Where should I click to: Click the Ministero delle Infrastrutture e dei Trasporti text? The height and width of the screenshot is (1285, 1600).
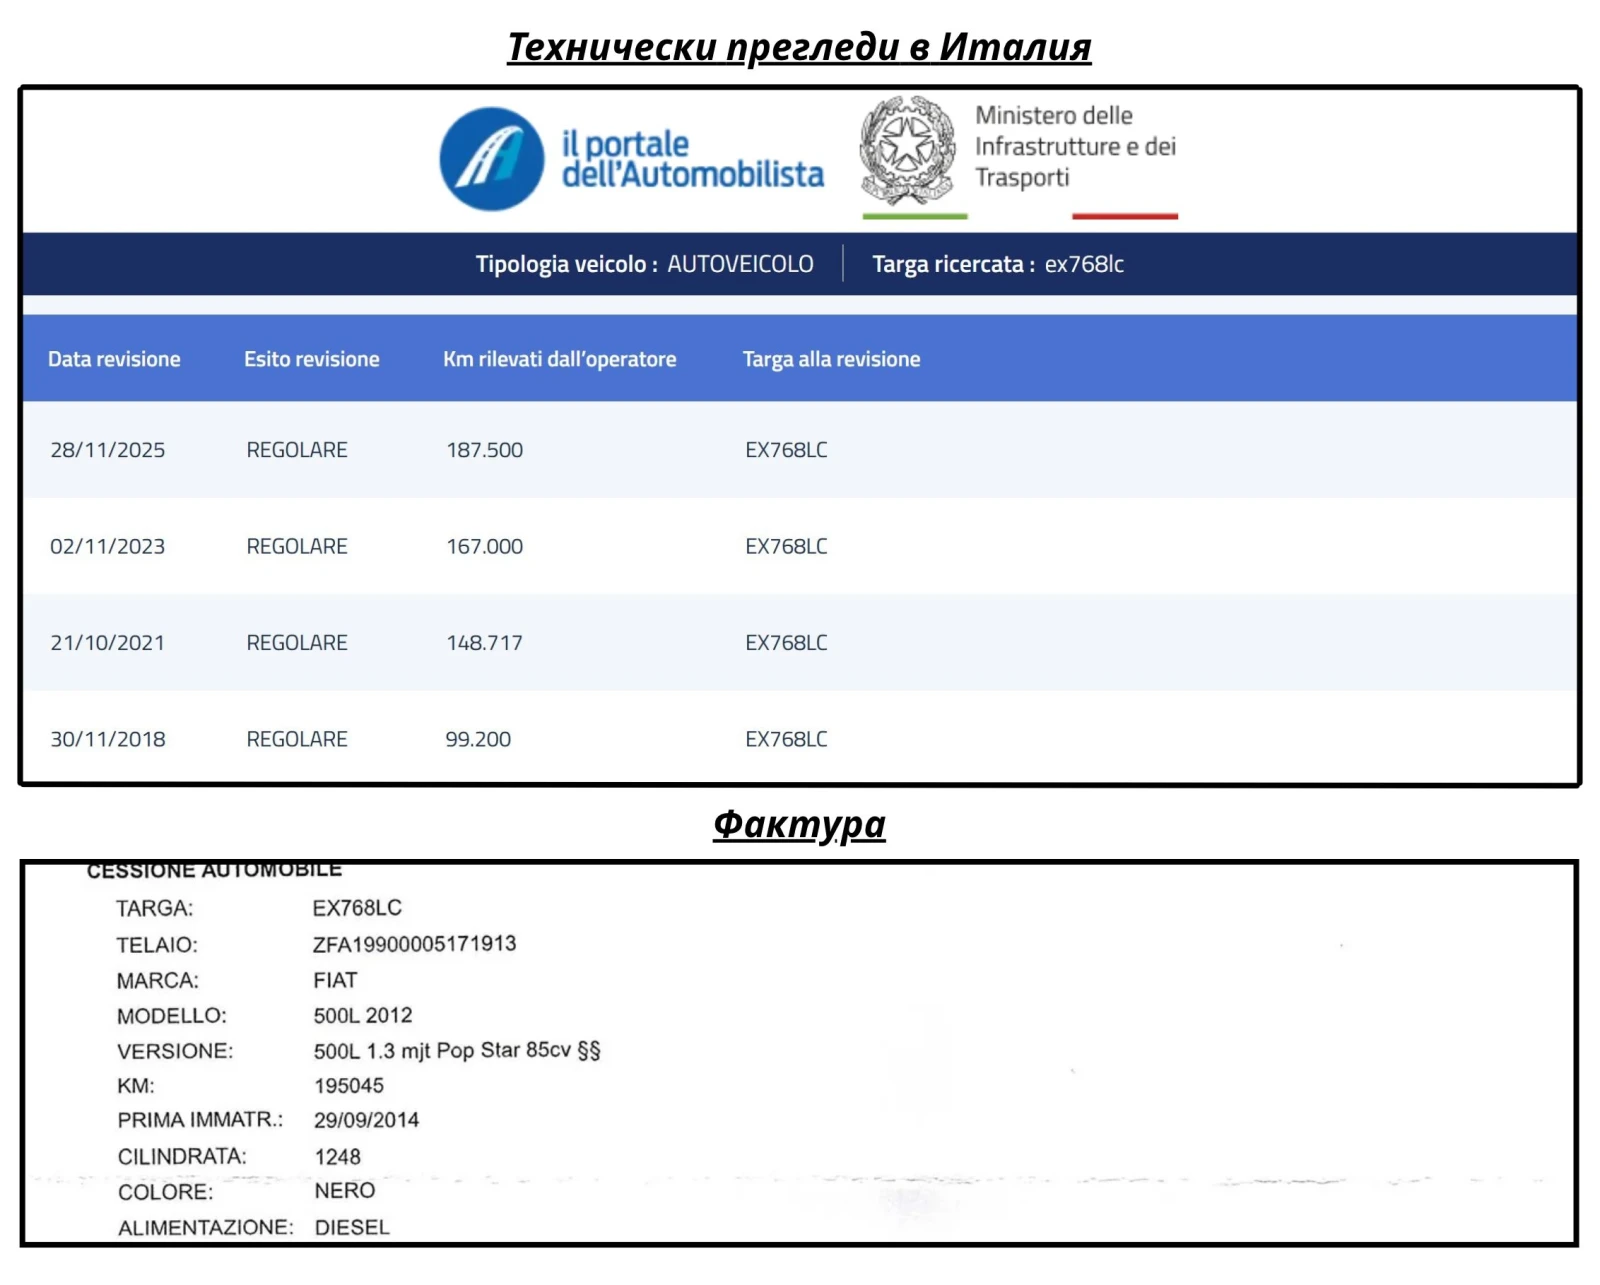pos(1075,146)
